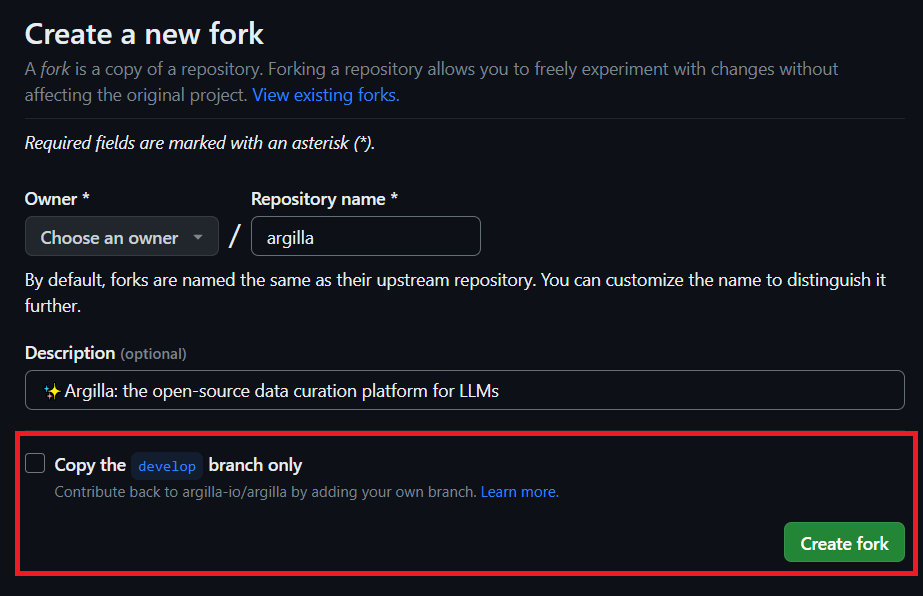
Task: Click the sparkles emoji in the description
Action: click(x=52, y=391)
